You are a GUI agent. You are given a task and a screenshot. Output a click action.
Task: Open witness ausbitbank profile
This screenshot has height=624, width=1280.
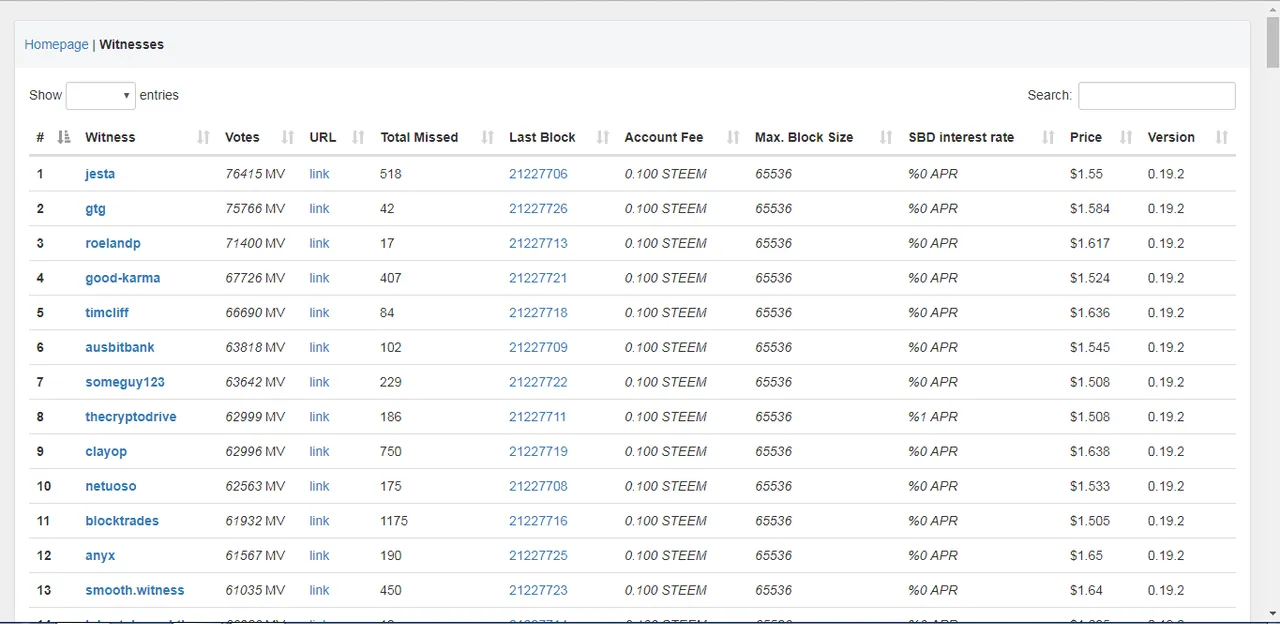pos(120,347)
